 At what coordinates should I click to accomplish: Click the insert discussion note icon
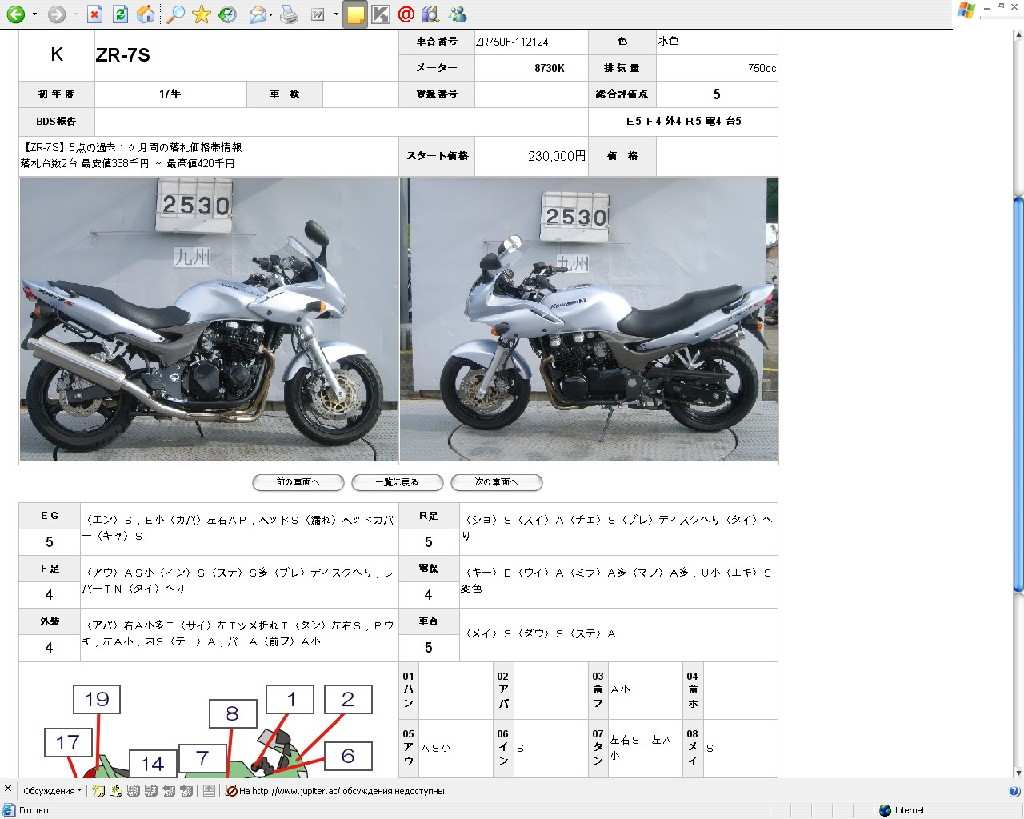98,791
